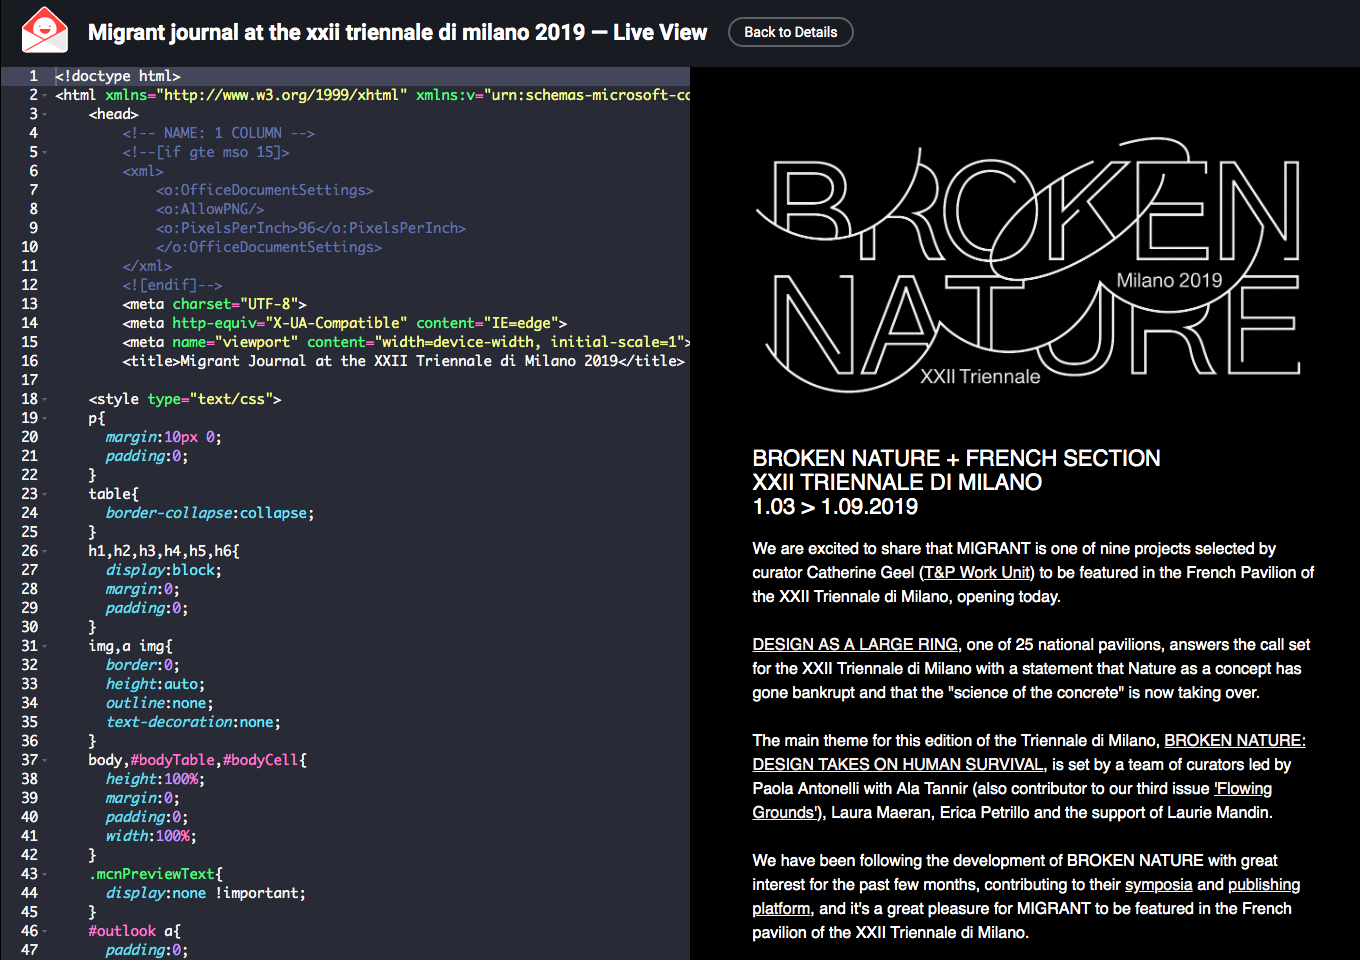Click the meta charset UTF-8 code line
This screenshot has height=960, width=1360.
(x=215, y=304)
